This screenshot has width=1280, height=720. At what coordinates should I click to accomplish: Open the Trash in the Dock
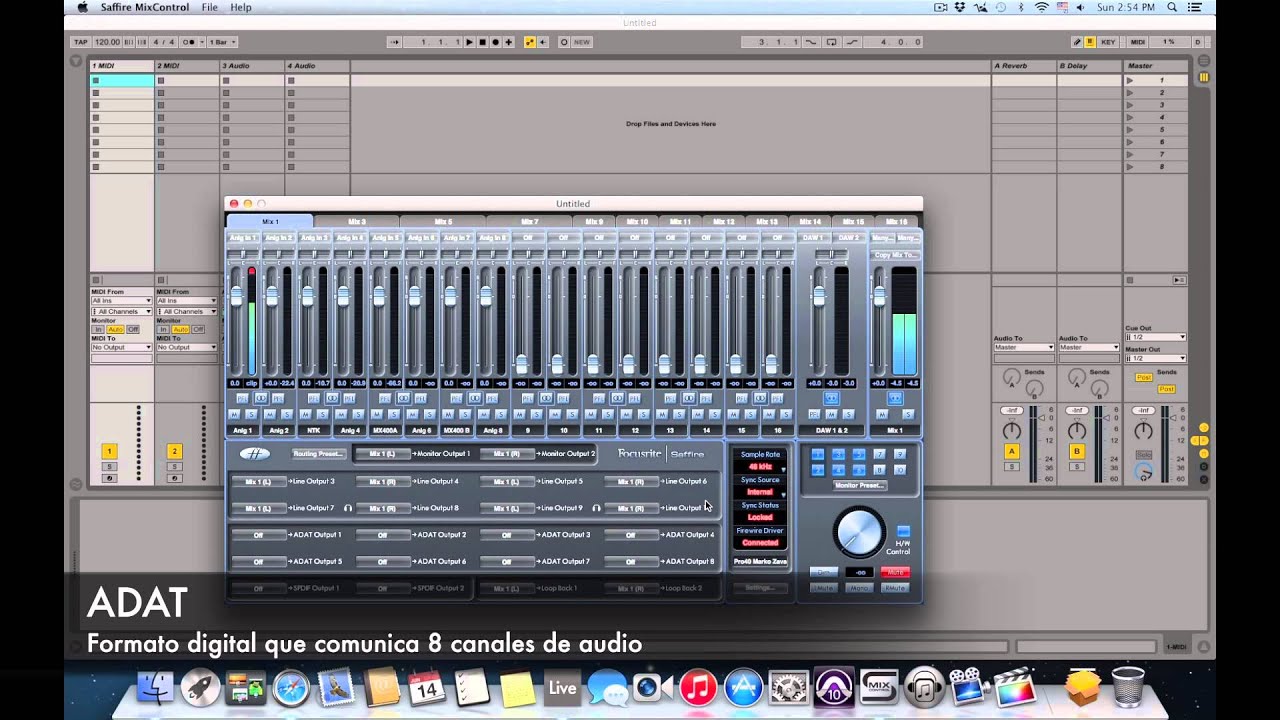[1128, 687]
